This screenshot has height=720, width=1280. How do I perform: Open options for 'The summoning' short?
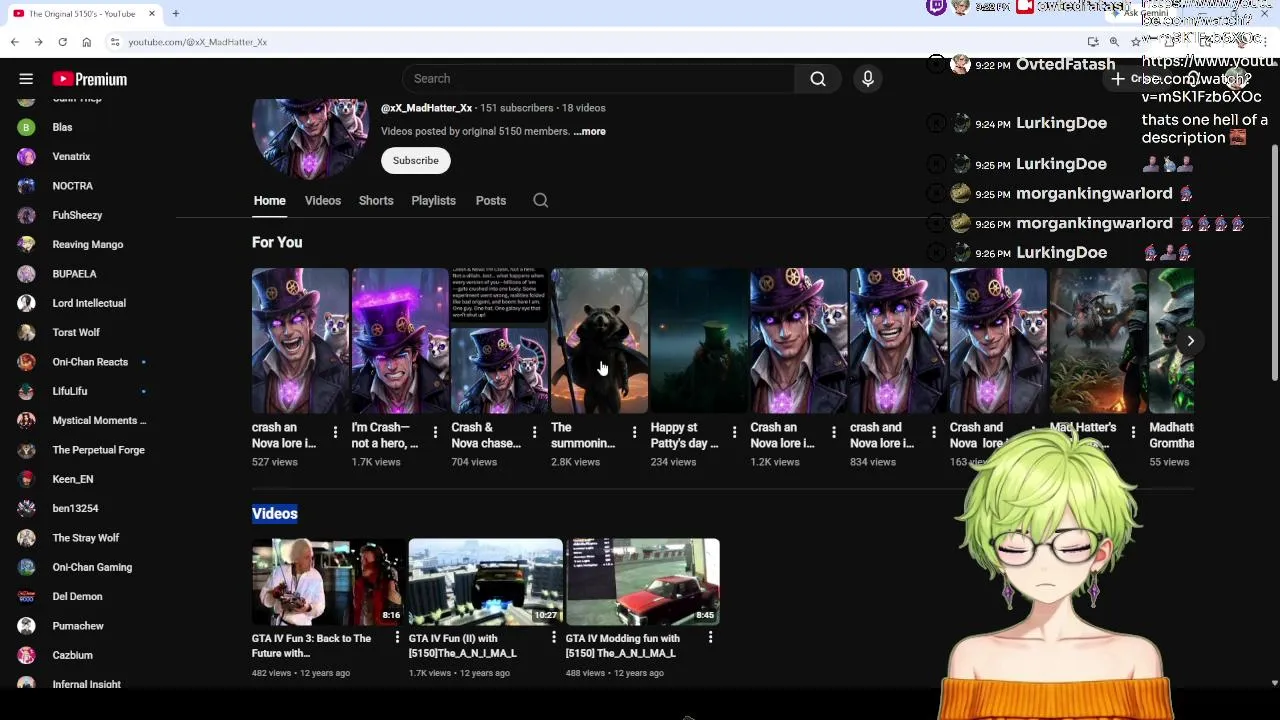(x=634, y=432)
